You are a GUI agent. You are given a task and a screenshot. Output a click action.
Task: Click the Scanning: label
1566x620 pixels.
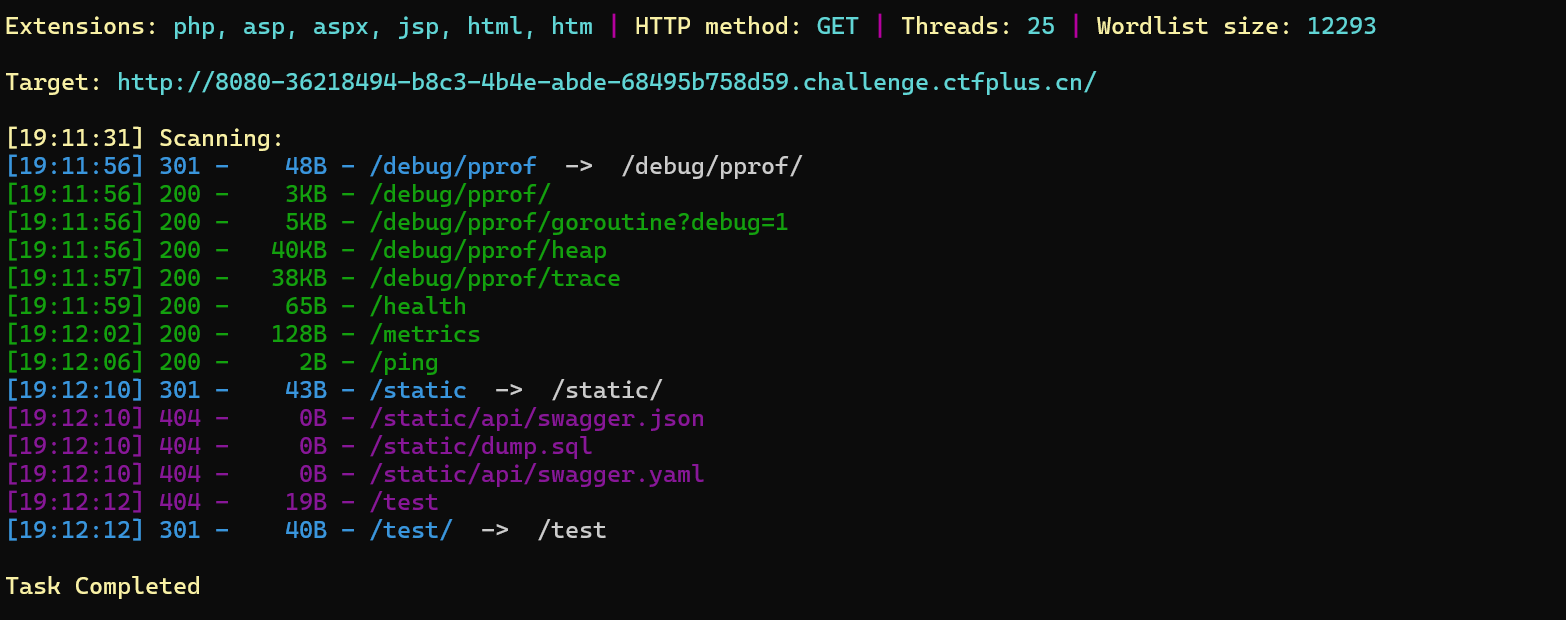pos(222,138)
